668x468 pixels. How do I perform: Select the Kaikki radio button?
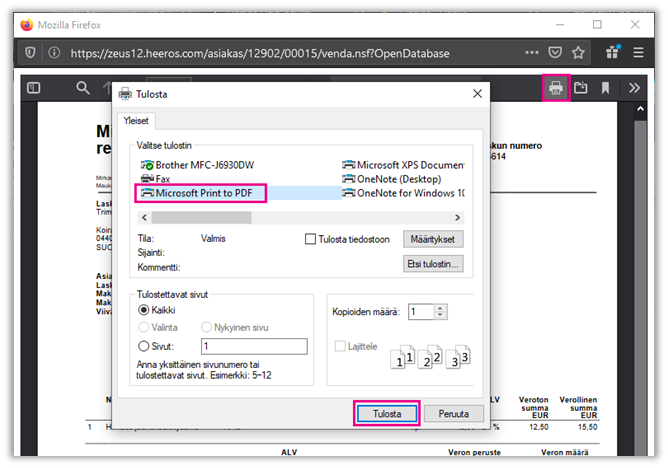(144, 310)
